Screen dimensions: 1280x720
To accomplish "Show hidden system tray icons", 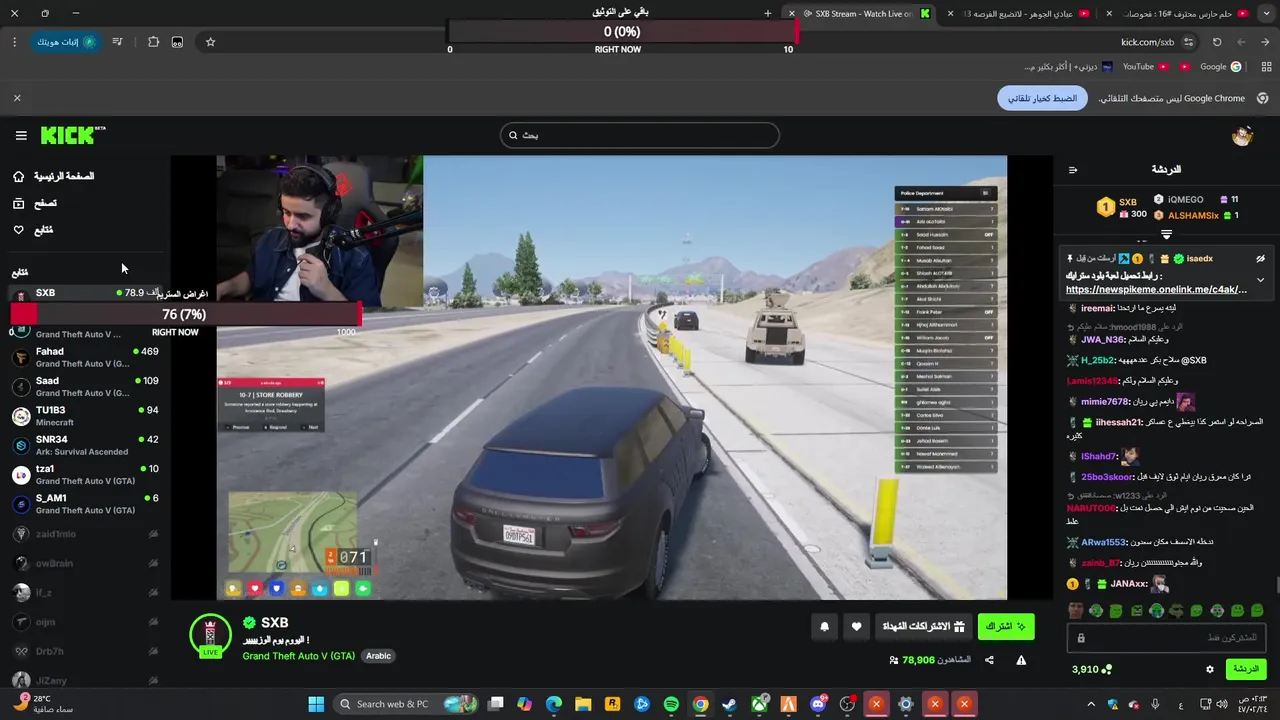I will pyautogui.click(x=1089, y=704).
